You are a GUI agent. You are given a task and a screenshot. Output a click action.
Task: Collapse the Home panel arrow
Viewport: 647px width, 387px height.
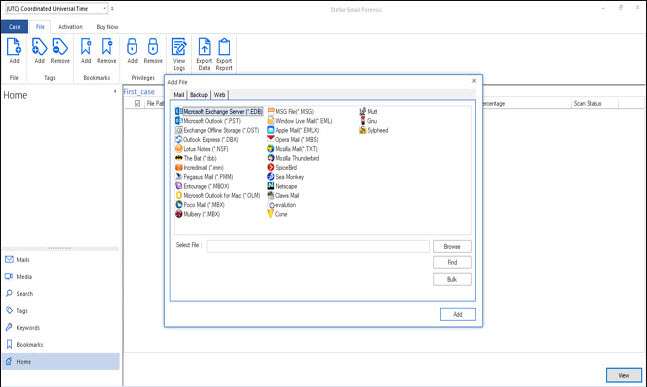115,92
